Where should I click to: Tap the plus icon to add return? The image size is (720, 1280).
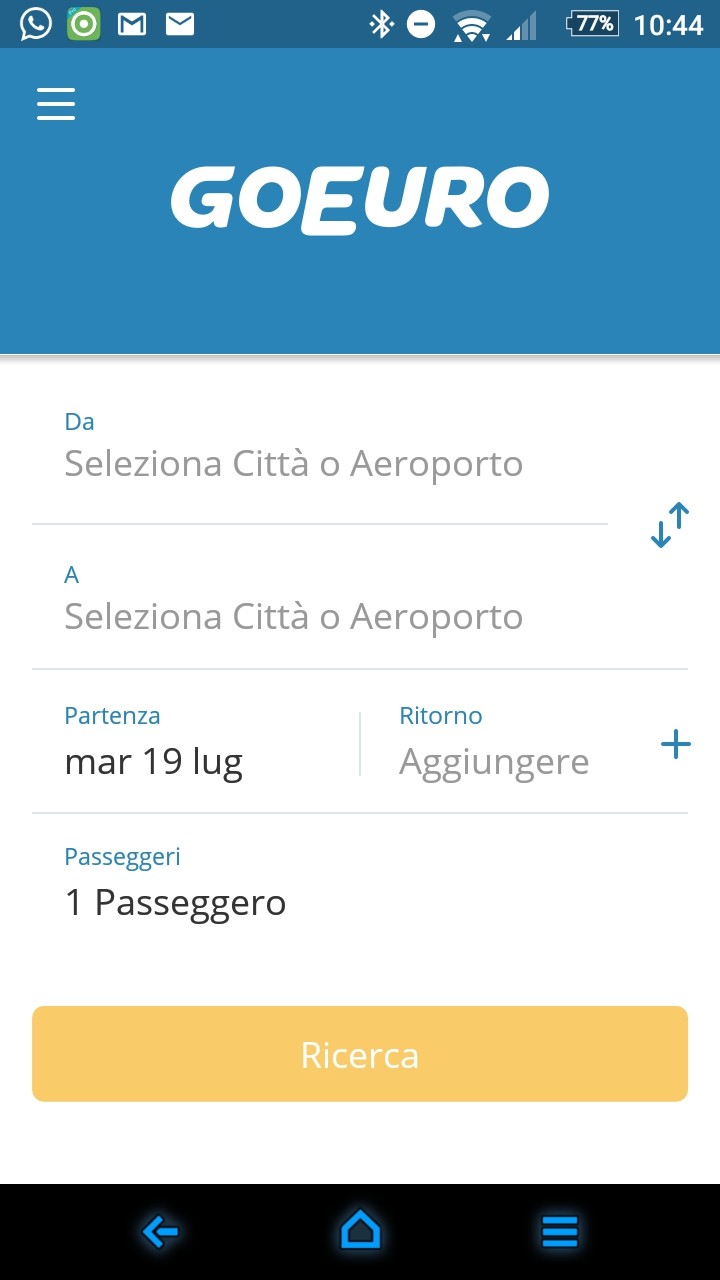click(x=676, y=744)
